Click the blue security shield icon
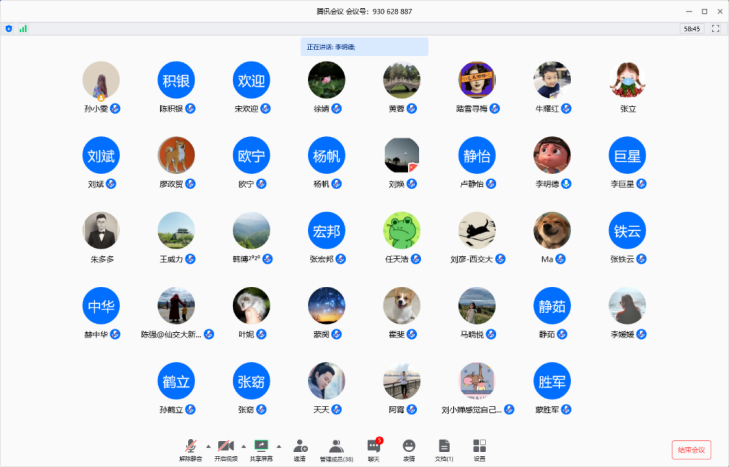Image resolution: width=729 pixels, height=467 pixels. coord(9,29)
